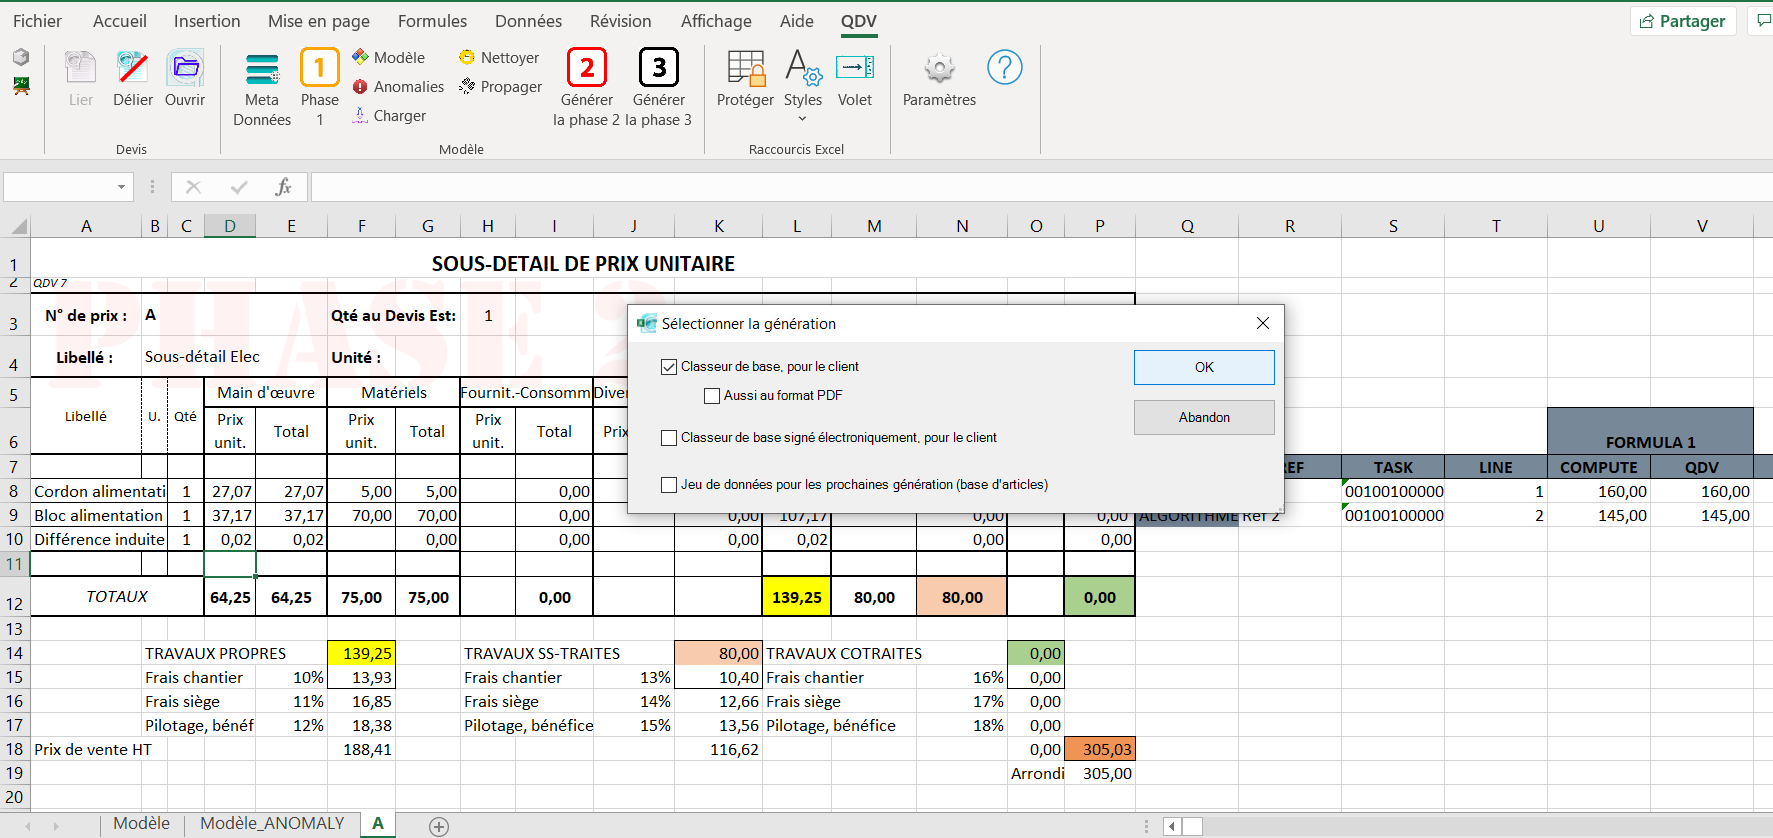Click the Propager tool
The image size is (1773, 838).
click(500, 87)
